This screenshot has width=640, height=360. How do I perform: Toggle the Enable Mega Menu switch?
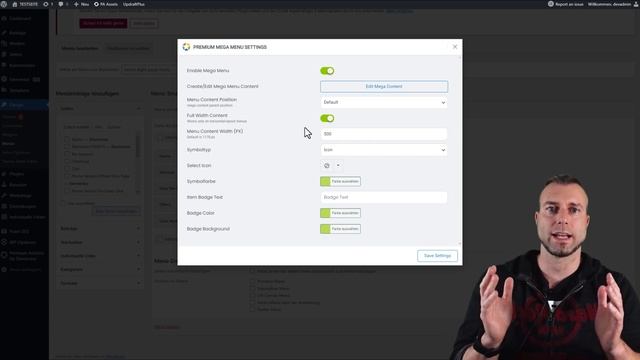click(x=327, y=71)
